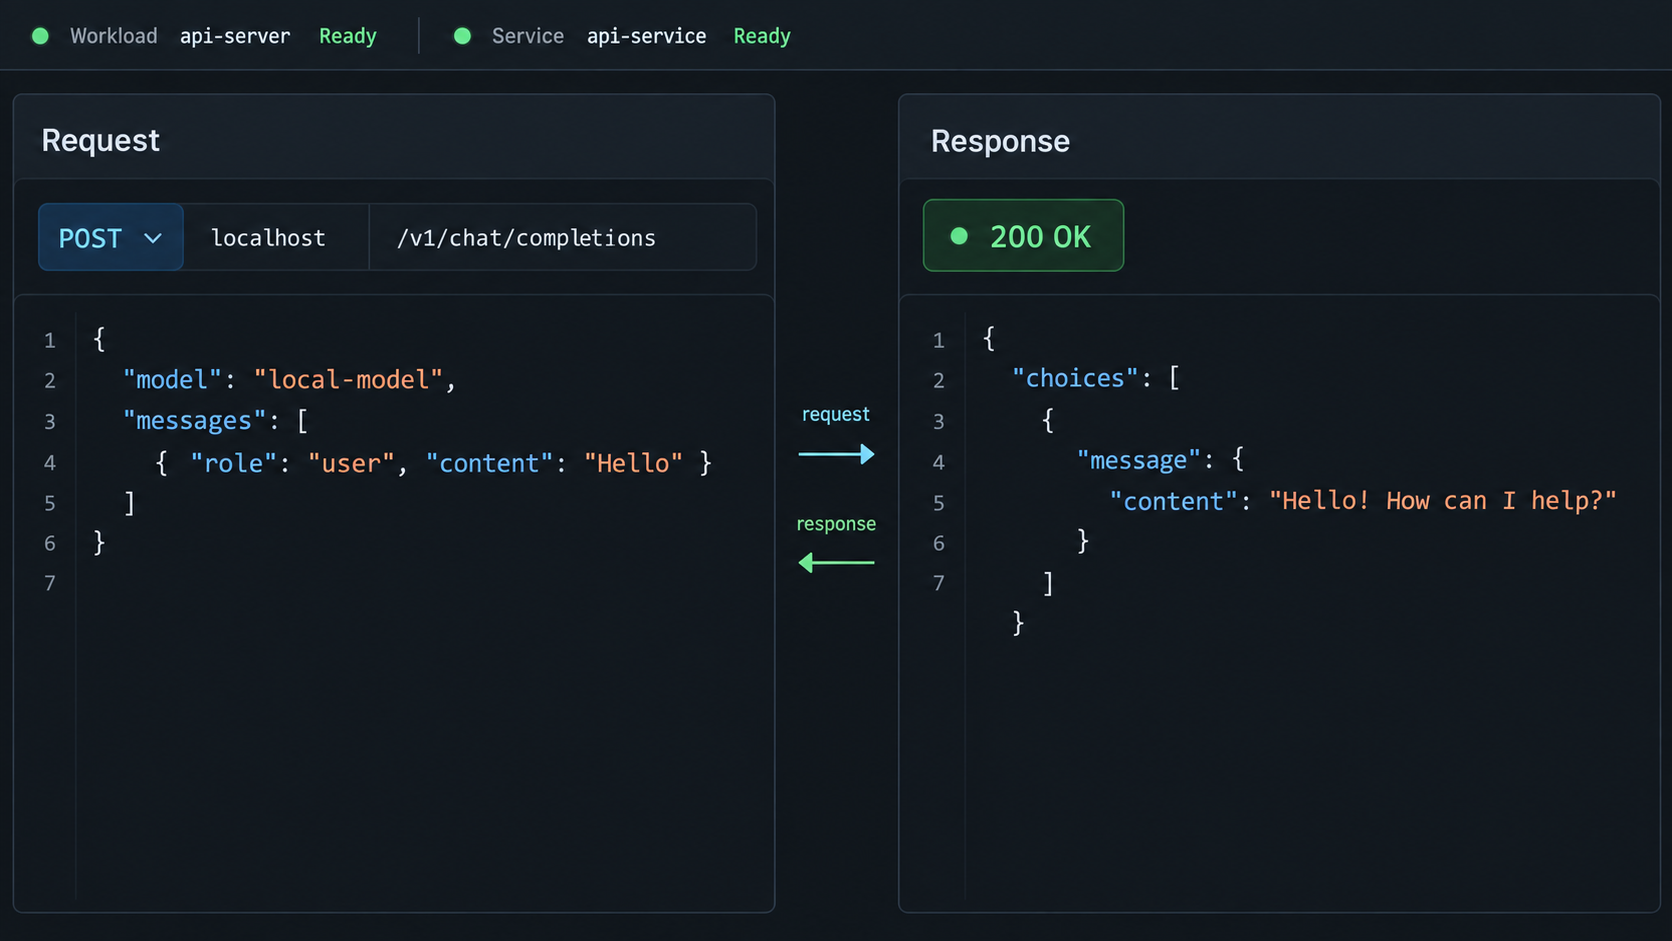Viewport: 1672px width, 941px height.
Task: Click the "choices" key in response
Action: pyautogui.click(x=1075, y=378)
